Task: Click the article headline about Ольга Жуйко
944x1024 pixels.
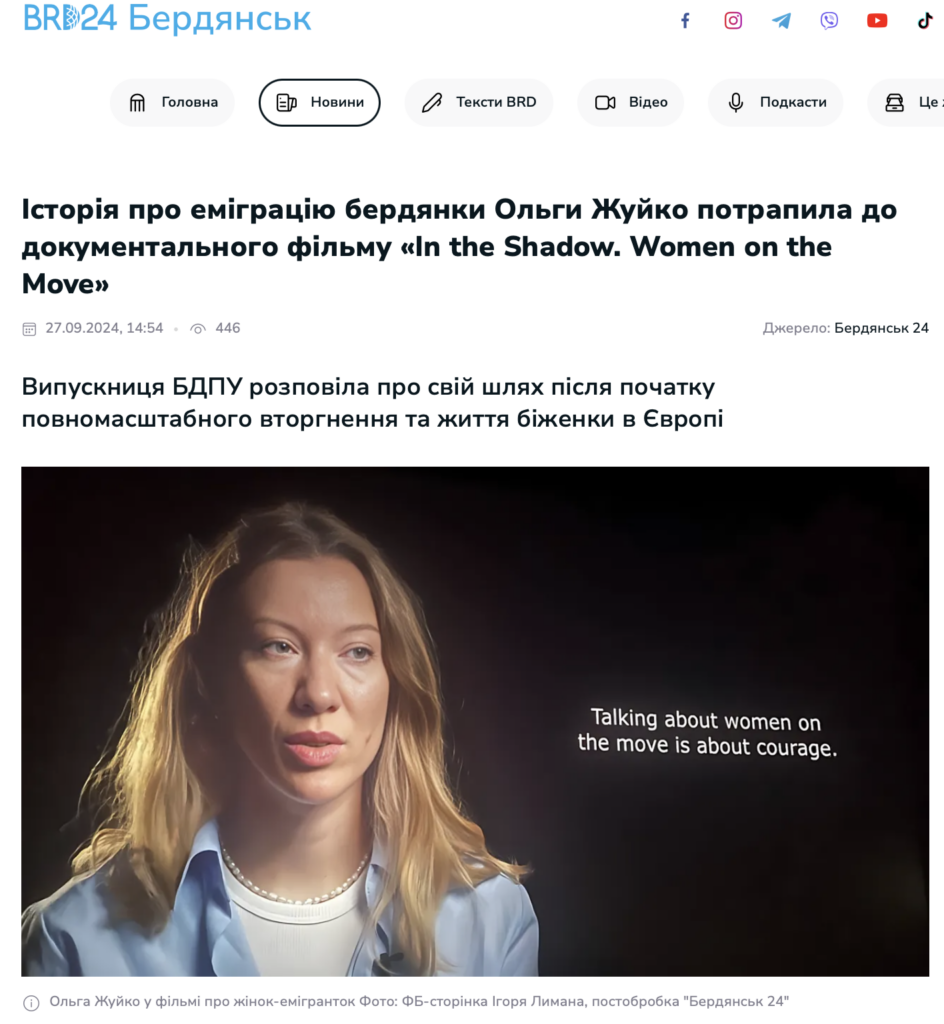Action: click(459, 246)
